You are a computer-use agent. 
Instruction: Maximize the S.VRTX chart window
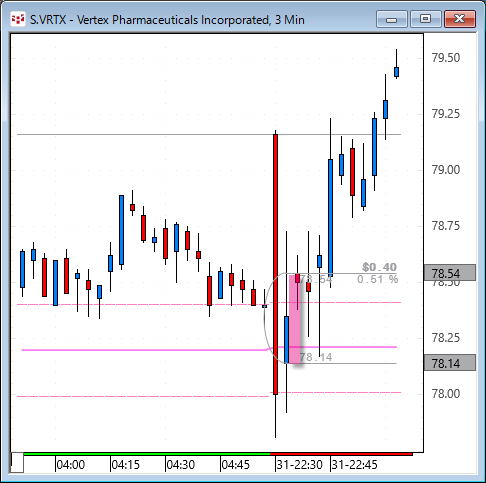pyautogui.click(x=425, y=19)
